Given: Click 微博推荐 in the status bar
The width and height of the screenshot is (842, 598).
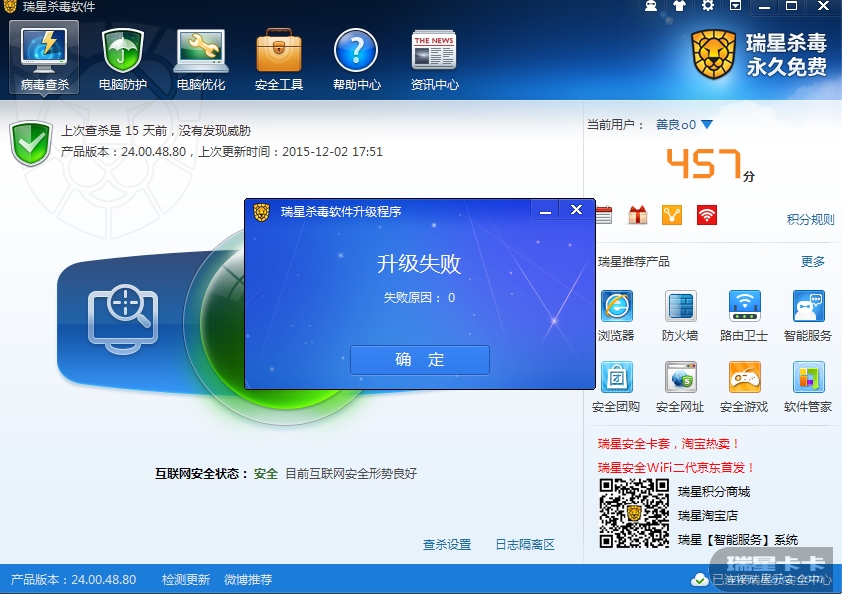Looking at the screenshot, I should click(x=248, y=580).
